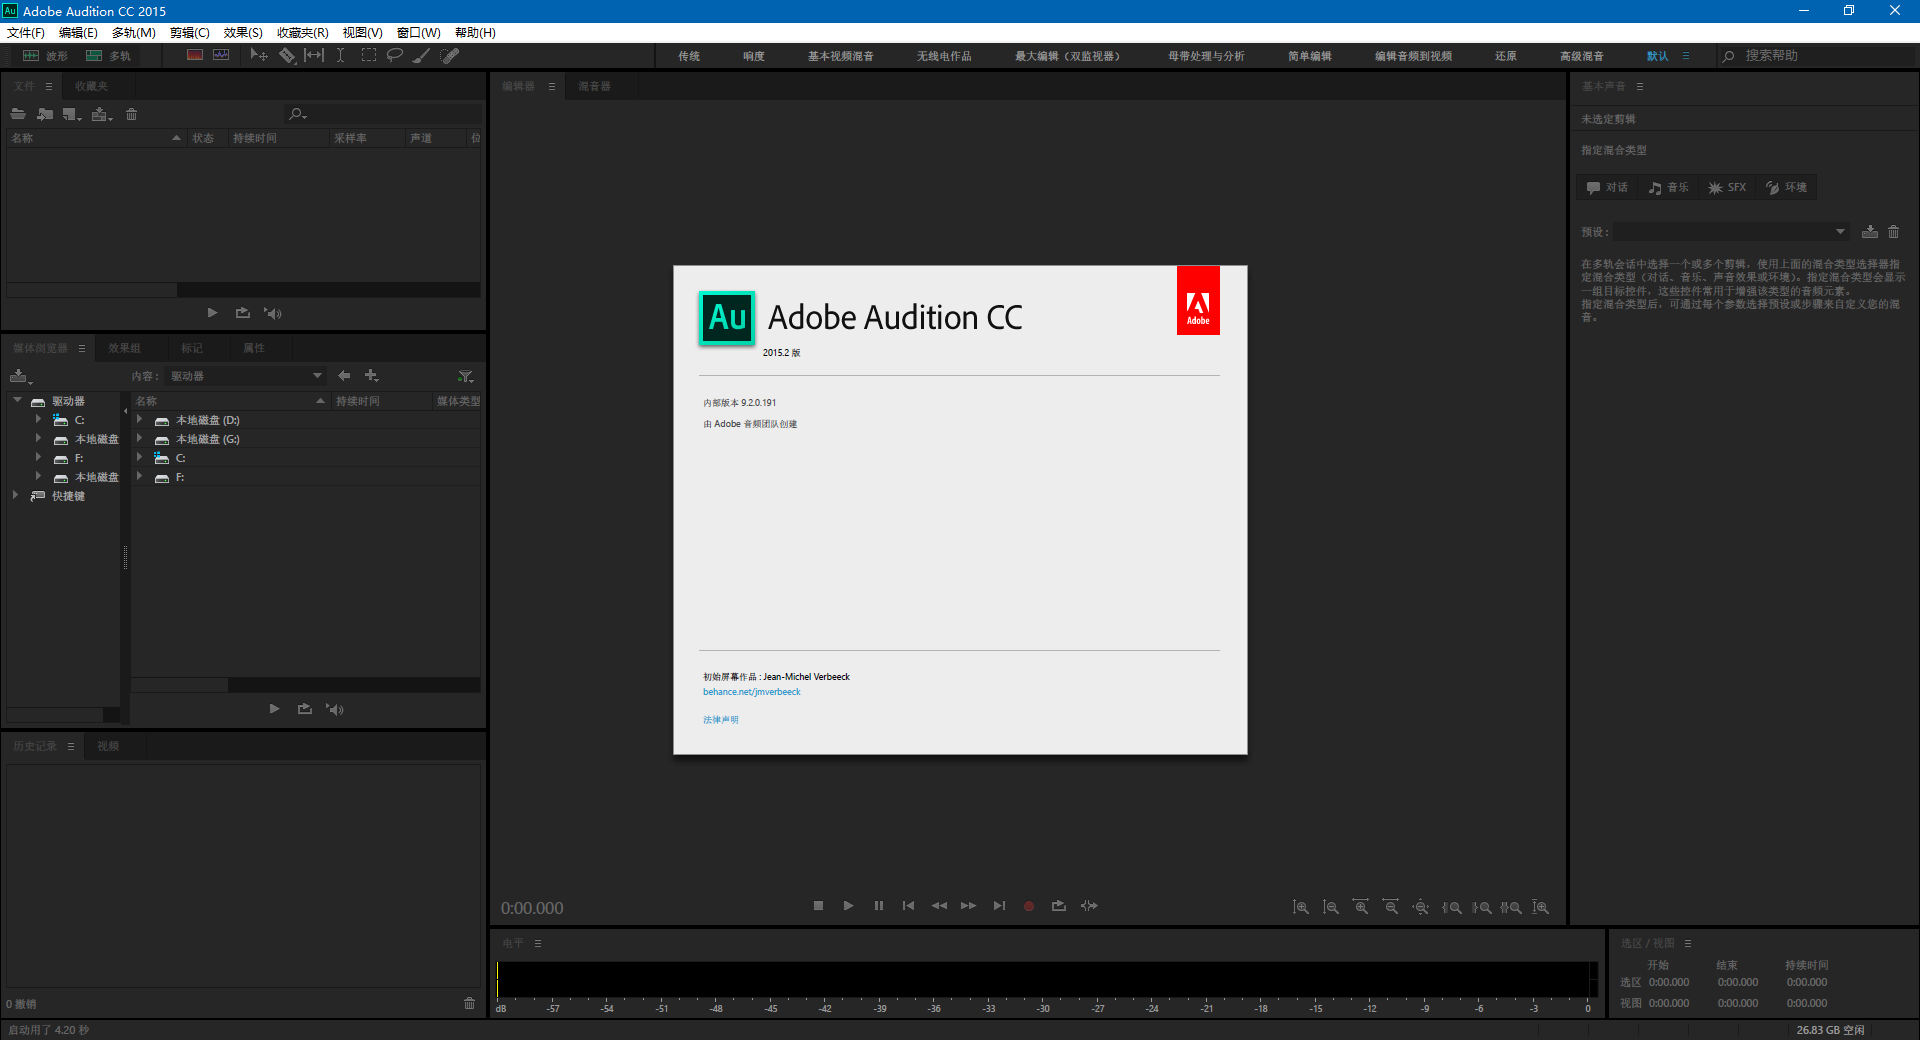Click zoom out amplitude icon

[1330, 907]
